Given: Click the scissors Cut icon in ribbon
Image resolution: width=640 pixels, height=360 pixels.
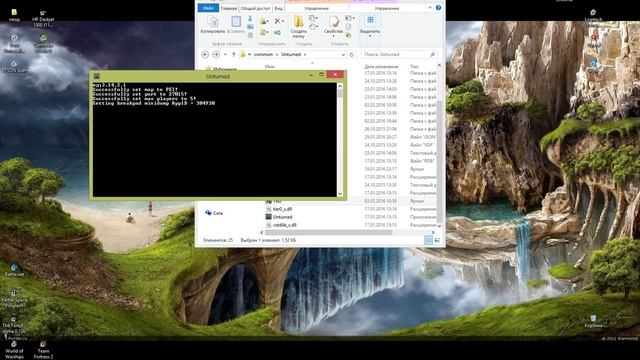Looking at the screenshot, I should pos(250,19).
